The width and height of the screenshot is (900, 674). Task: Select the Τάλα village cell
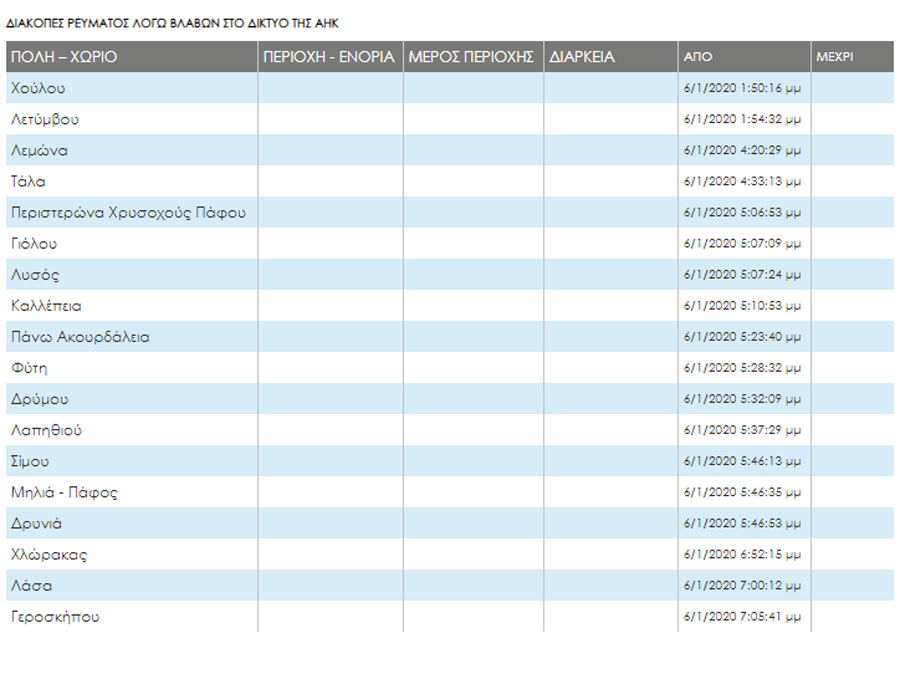point(132,181)
